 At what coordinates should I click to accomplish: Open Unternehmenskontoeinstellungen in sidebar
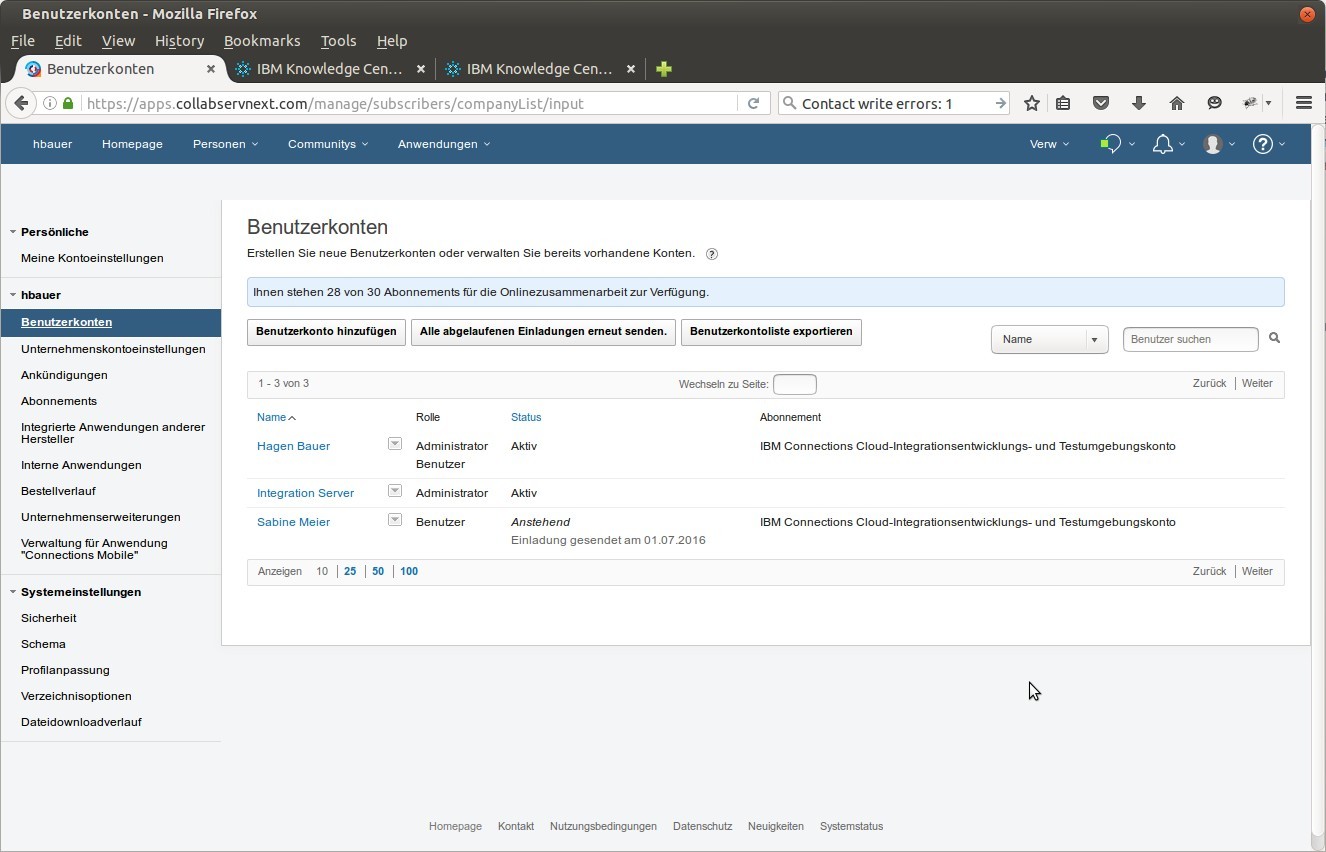(113, 349)
